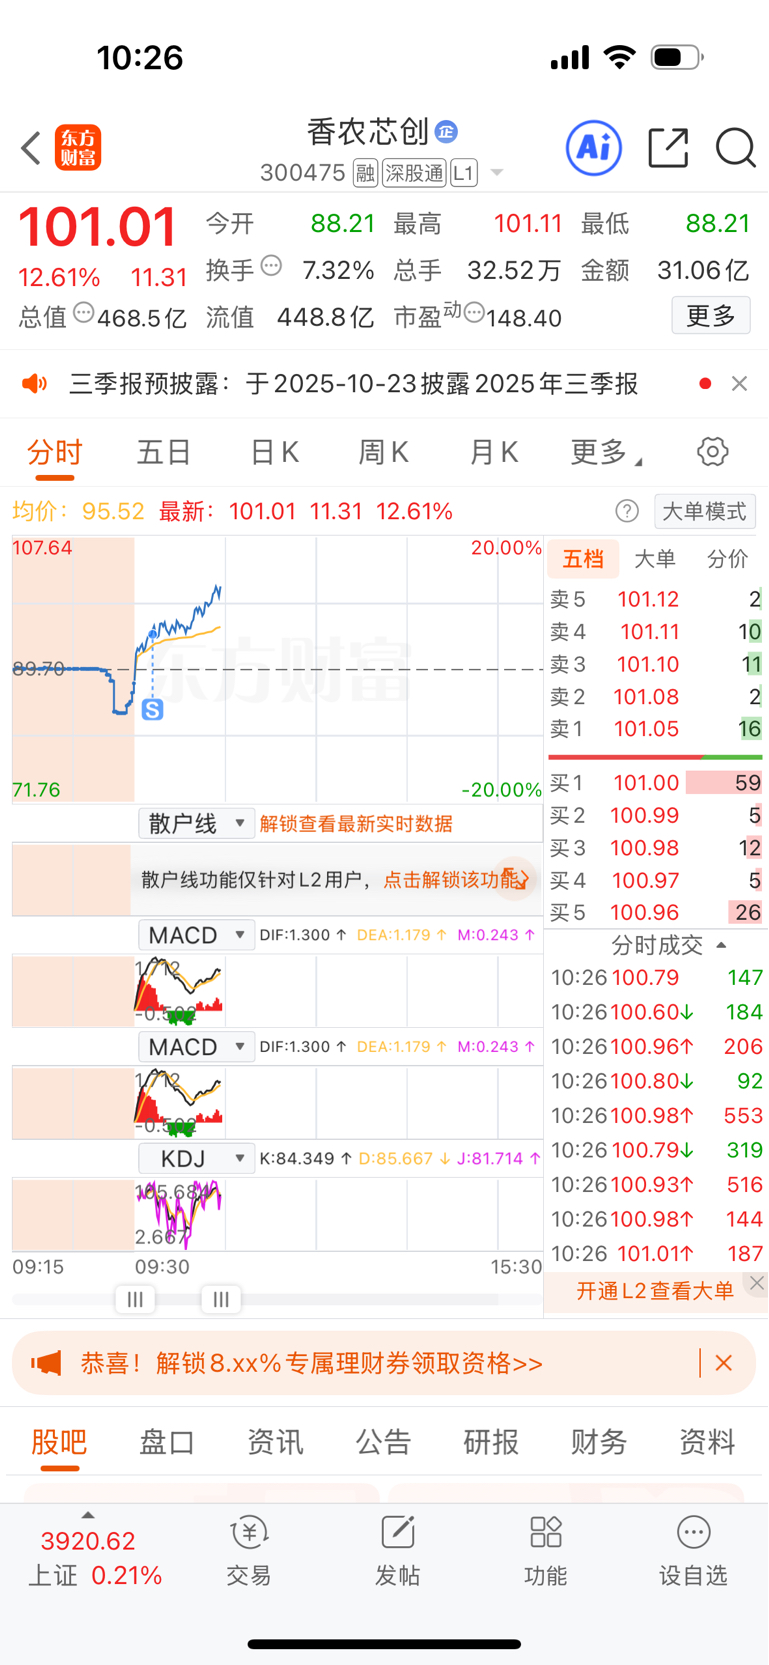Close the 开通L2查看大单 banner
Screen dimensions: 769x1665
coord(757,1283)
